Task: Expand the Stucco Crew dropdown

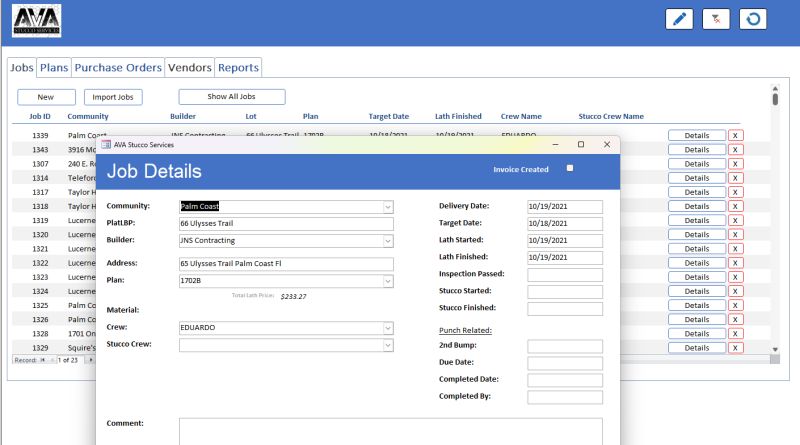Action: click(388, 345)
